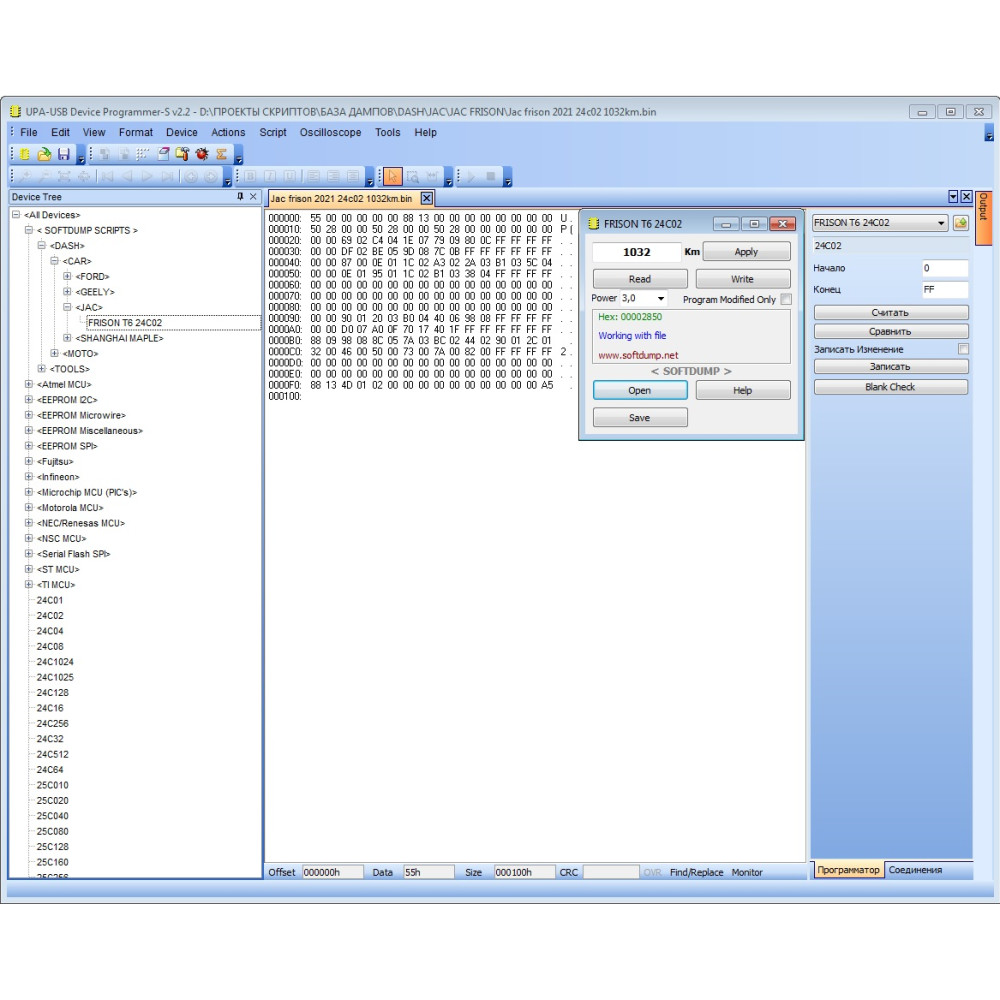1000x1000 pixels.
Task: Click Write in FRISON T6 dialog
Action: tap(743, 279)
